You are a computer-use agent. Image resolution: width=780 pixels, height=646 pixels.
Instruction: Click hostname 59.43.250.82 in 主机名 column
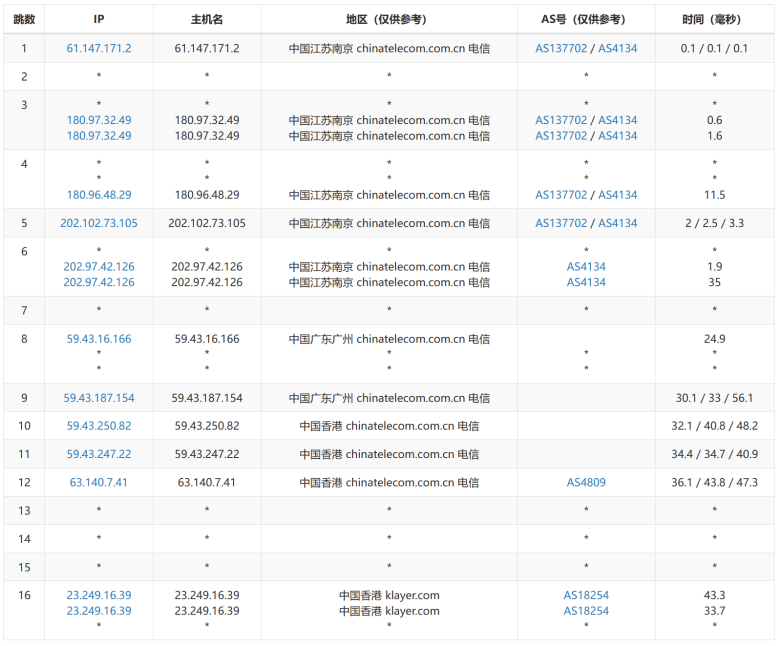(x=207, y=426)
